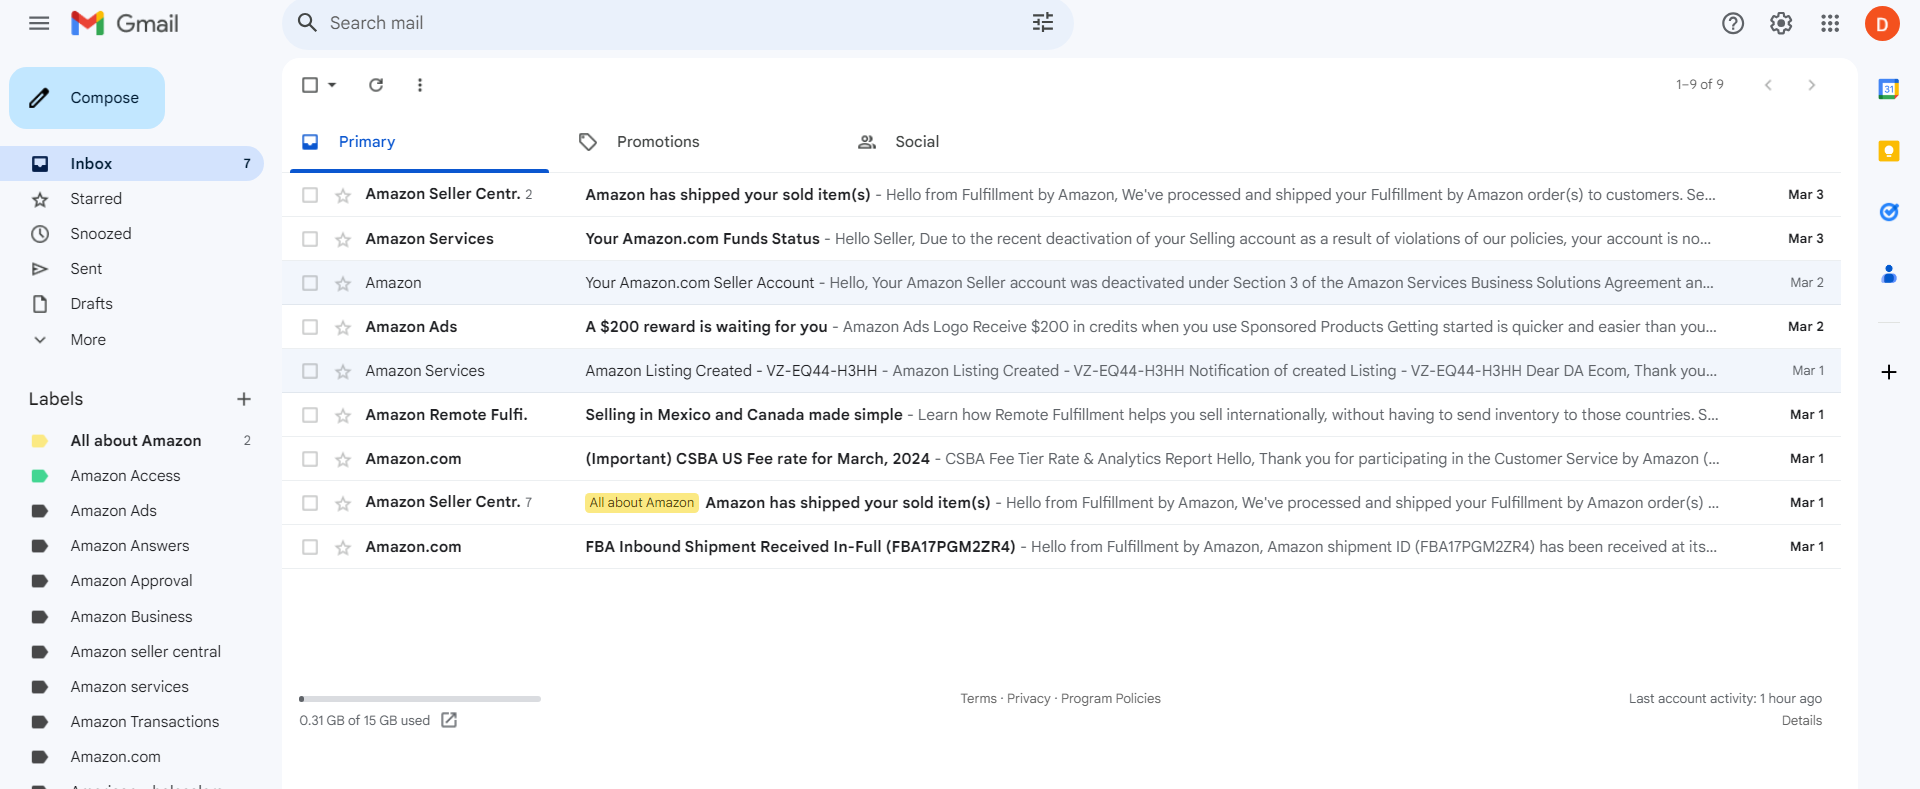Star the Your Amazon.com Seller Account email

tap(343, 283)
